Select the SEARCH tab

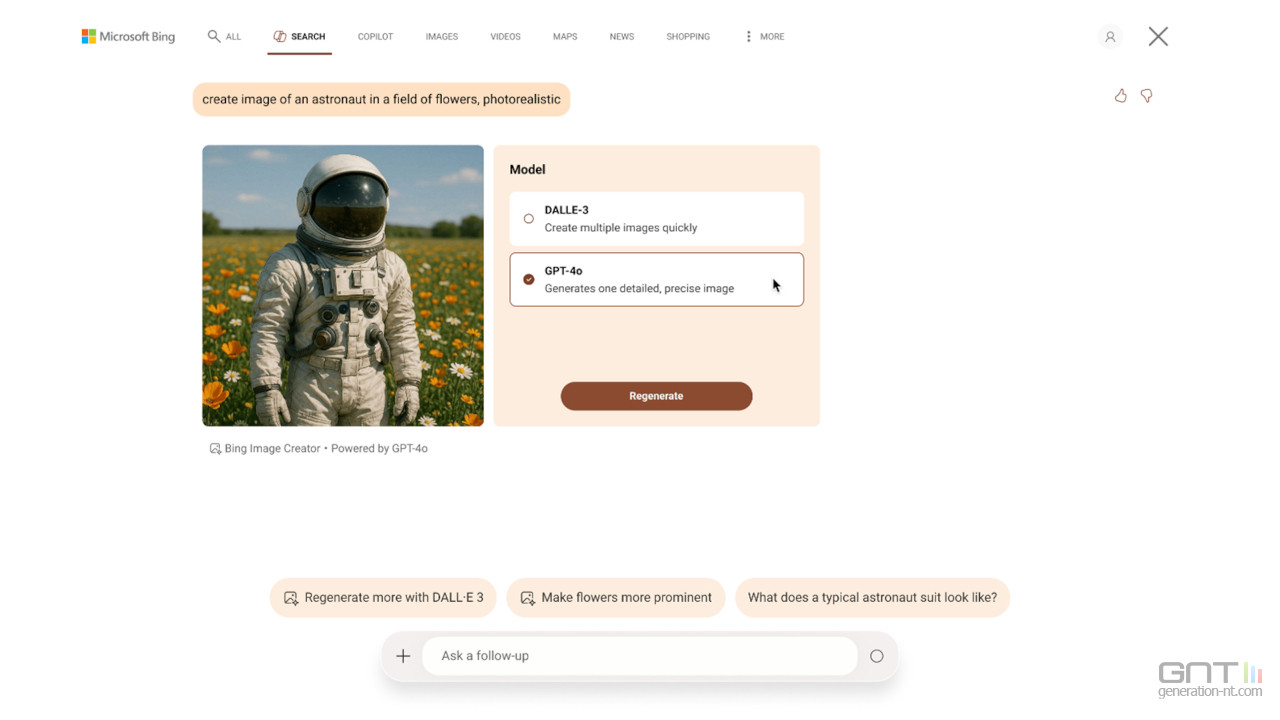(x=299, y=37)
